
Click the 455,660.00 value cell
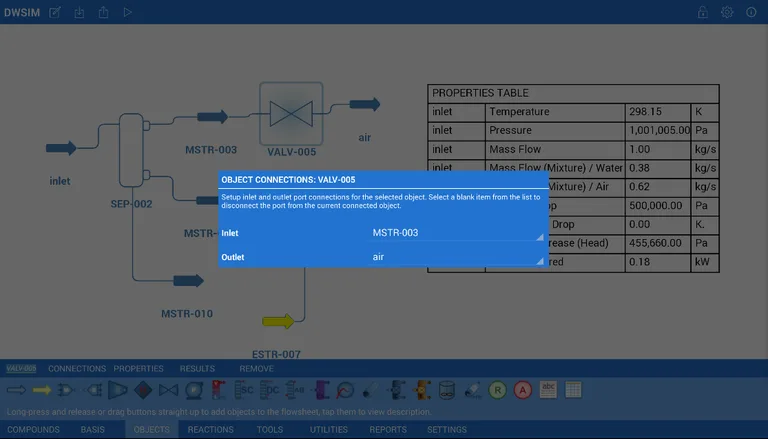[658, 243]
